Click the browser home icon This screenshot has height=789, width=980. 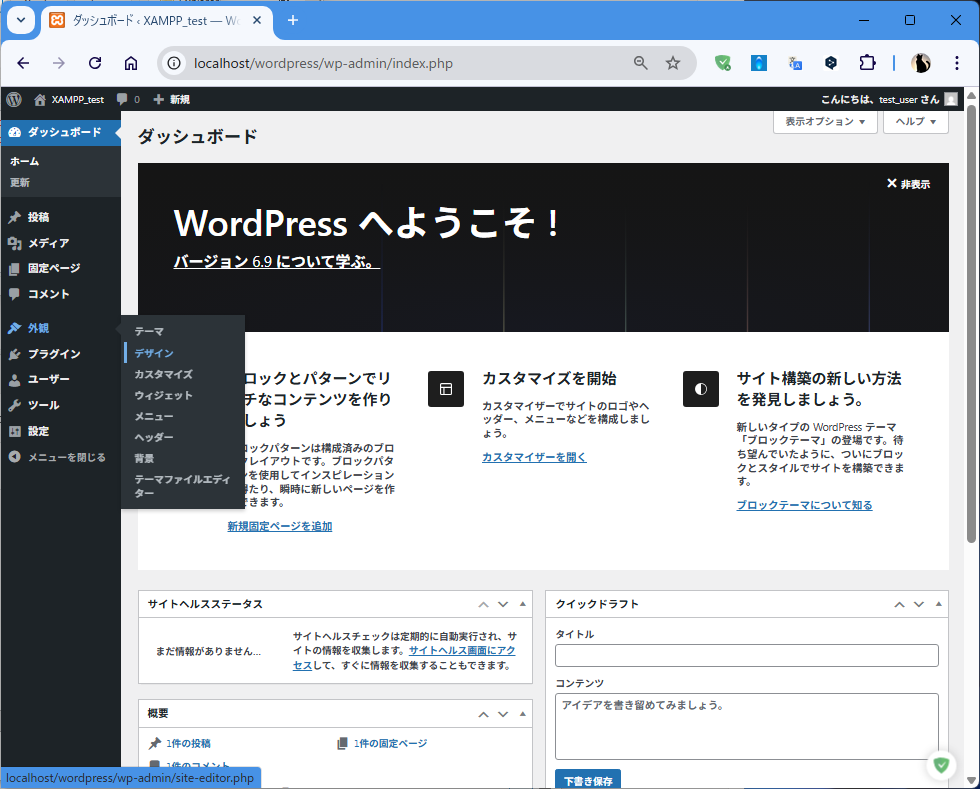(x=131, y=63)
